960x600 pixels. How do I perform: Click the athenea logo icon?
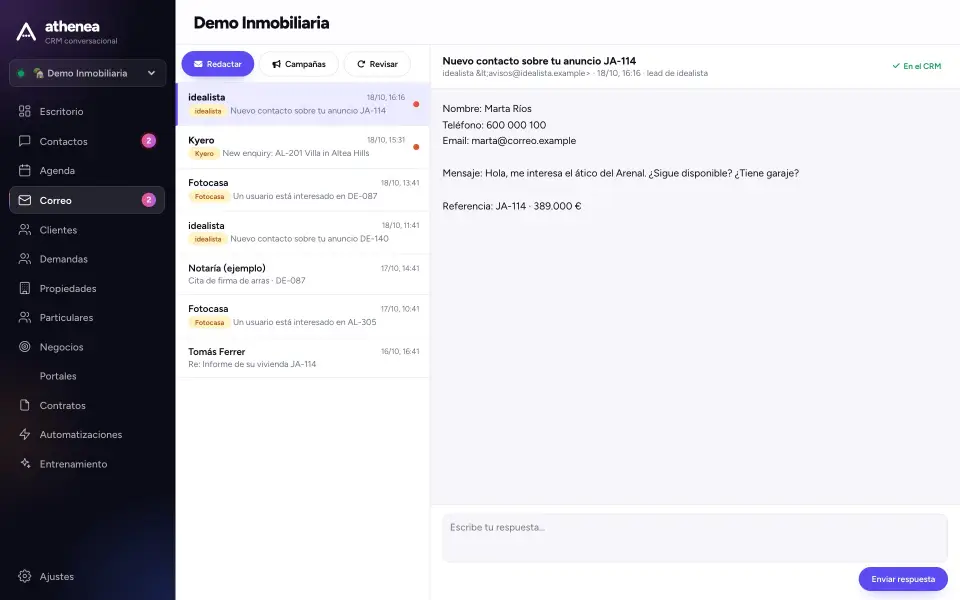tap(26, 32)
